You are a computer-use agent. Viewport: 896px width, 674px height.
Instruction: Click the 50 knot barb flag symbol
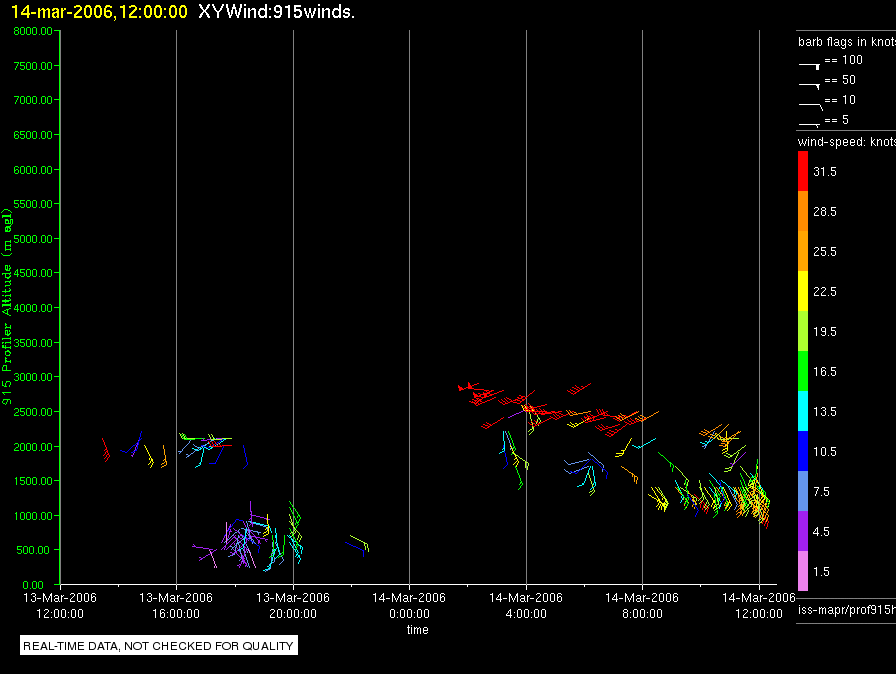click(809, 86)
